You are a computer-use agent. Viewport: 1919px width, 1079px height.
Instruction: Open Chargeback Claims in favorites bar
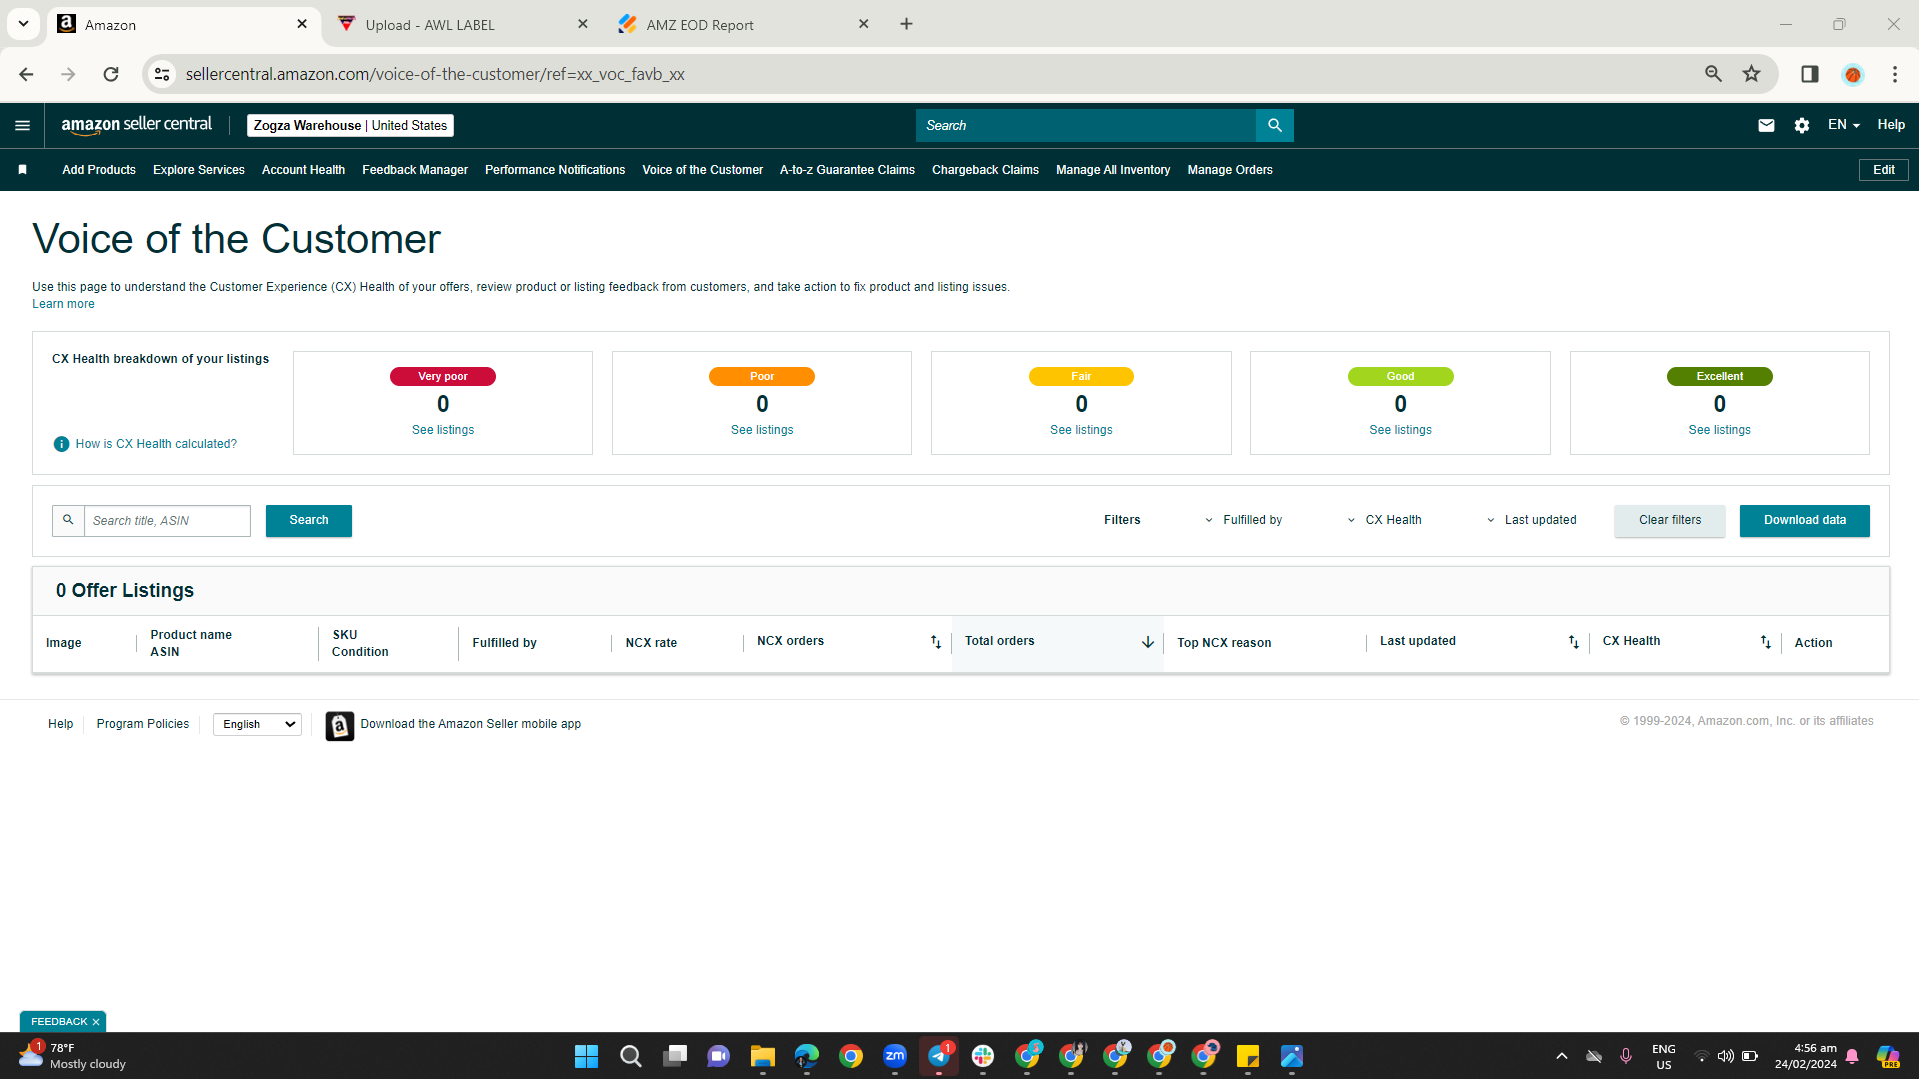[x=985, y=170]
